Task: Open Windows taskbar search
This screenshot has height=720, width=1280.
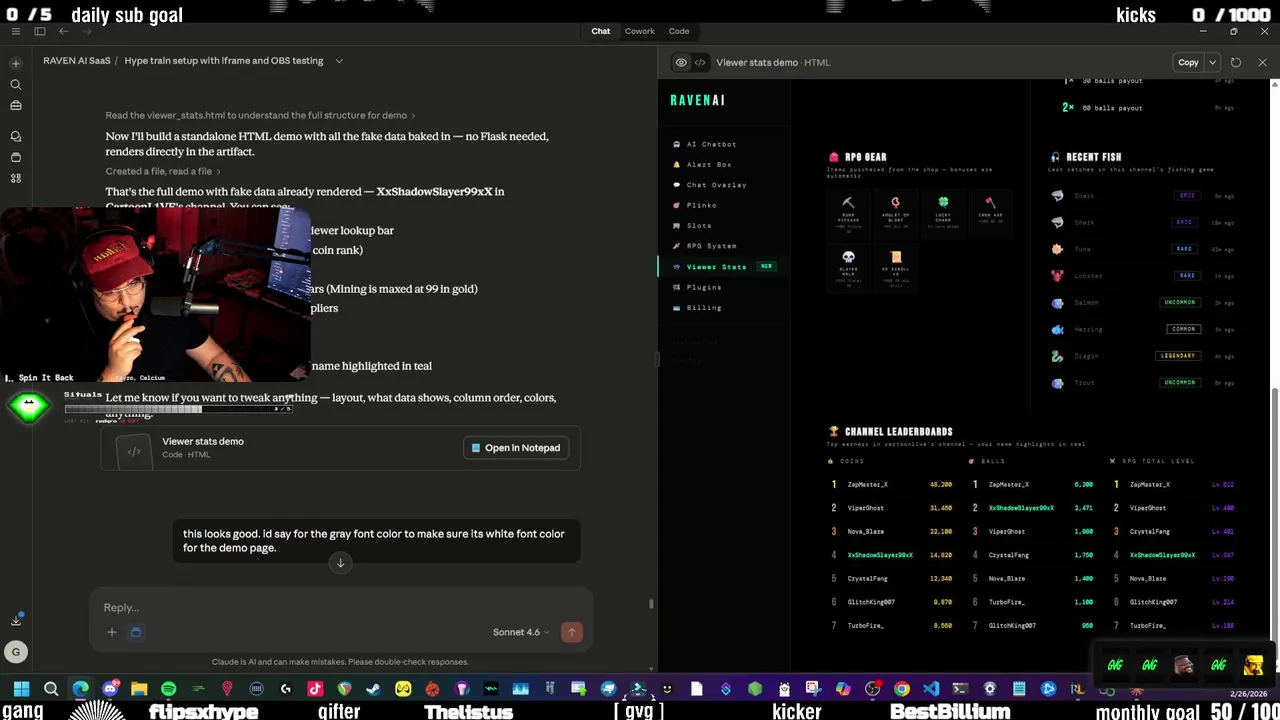Action: click(x=51, y=689)
